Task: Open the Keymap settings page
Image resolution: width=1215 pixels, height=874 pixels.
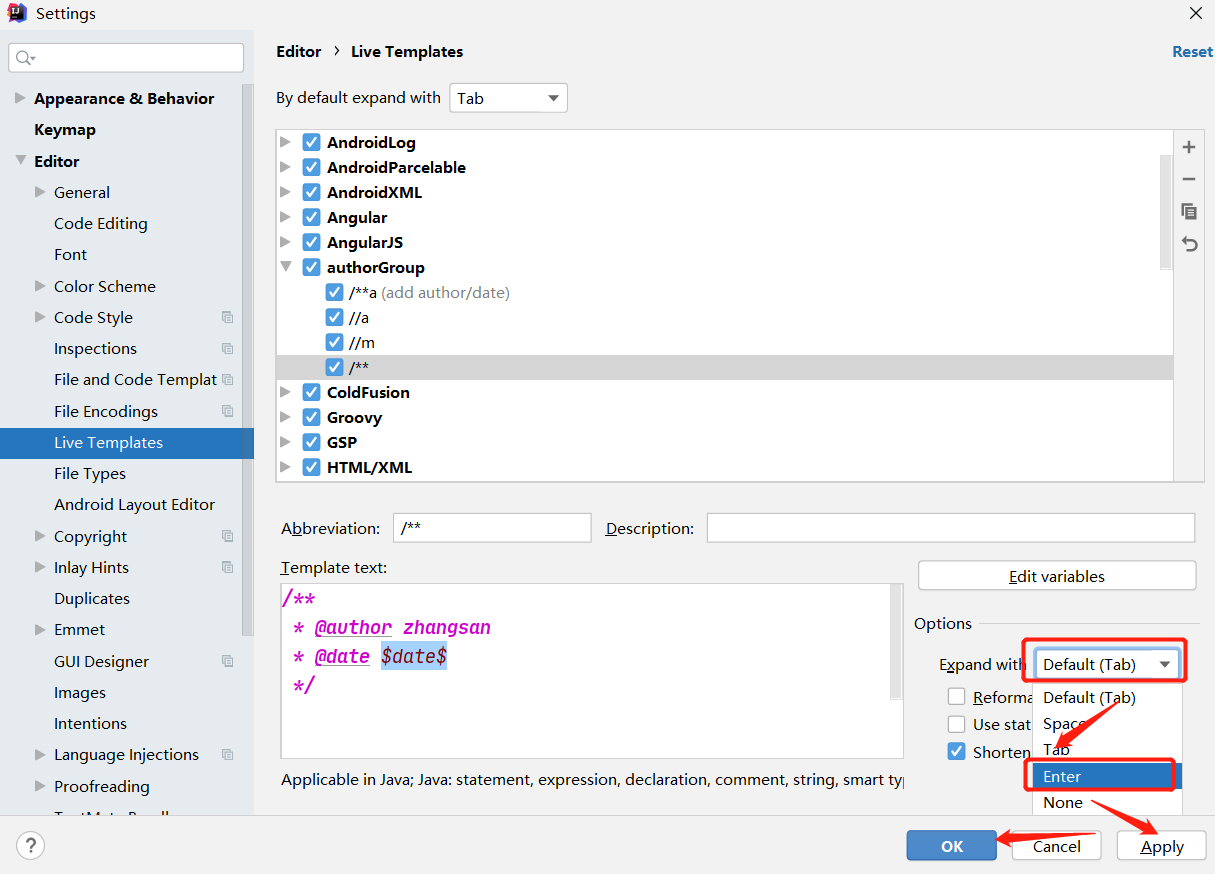Action: (x=65, y=129)
